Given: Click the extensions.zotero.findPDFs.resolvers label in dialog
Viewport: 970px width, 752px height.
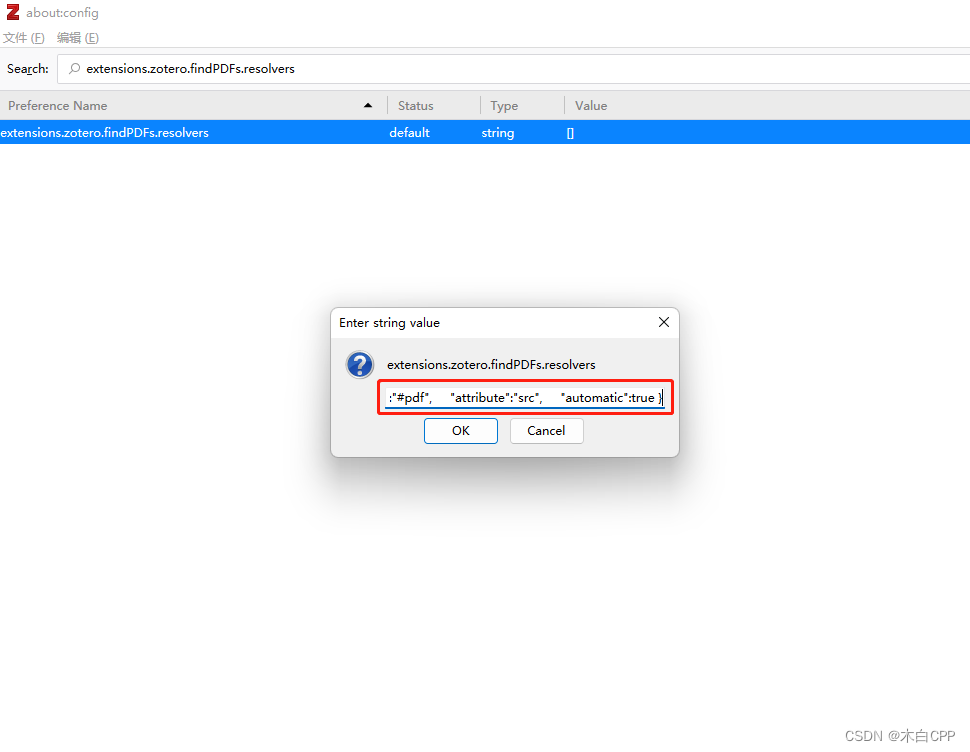Looking at the screenshot, I should point(491,365).
